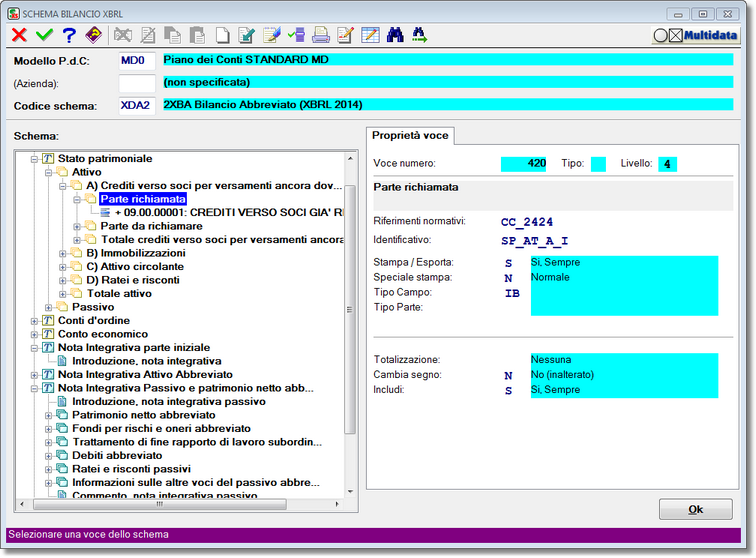Viewport: 756px width, 558px height.
Task: Select the Parte richiamata tree item
Action: [x=143, y=199]
